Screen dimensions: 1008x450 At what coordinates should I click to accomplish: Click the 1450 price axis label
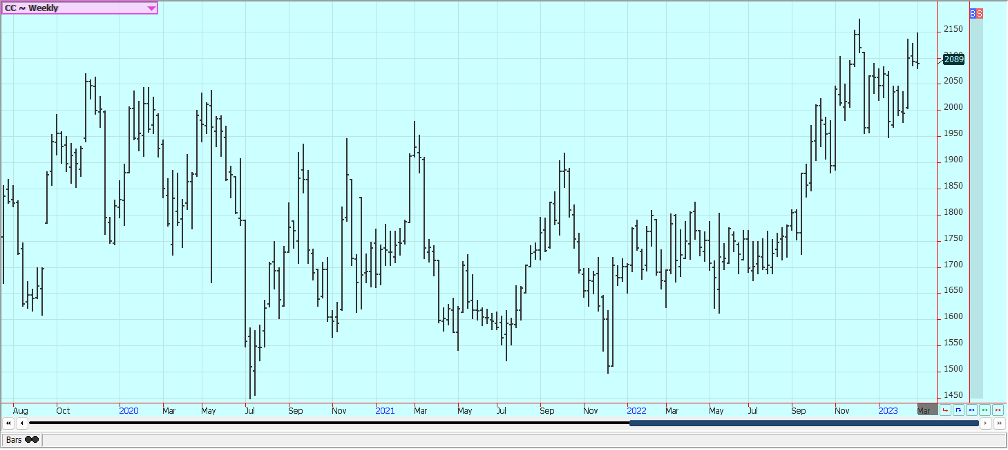(953, 395)
